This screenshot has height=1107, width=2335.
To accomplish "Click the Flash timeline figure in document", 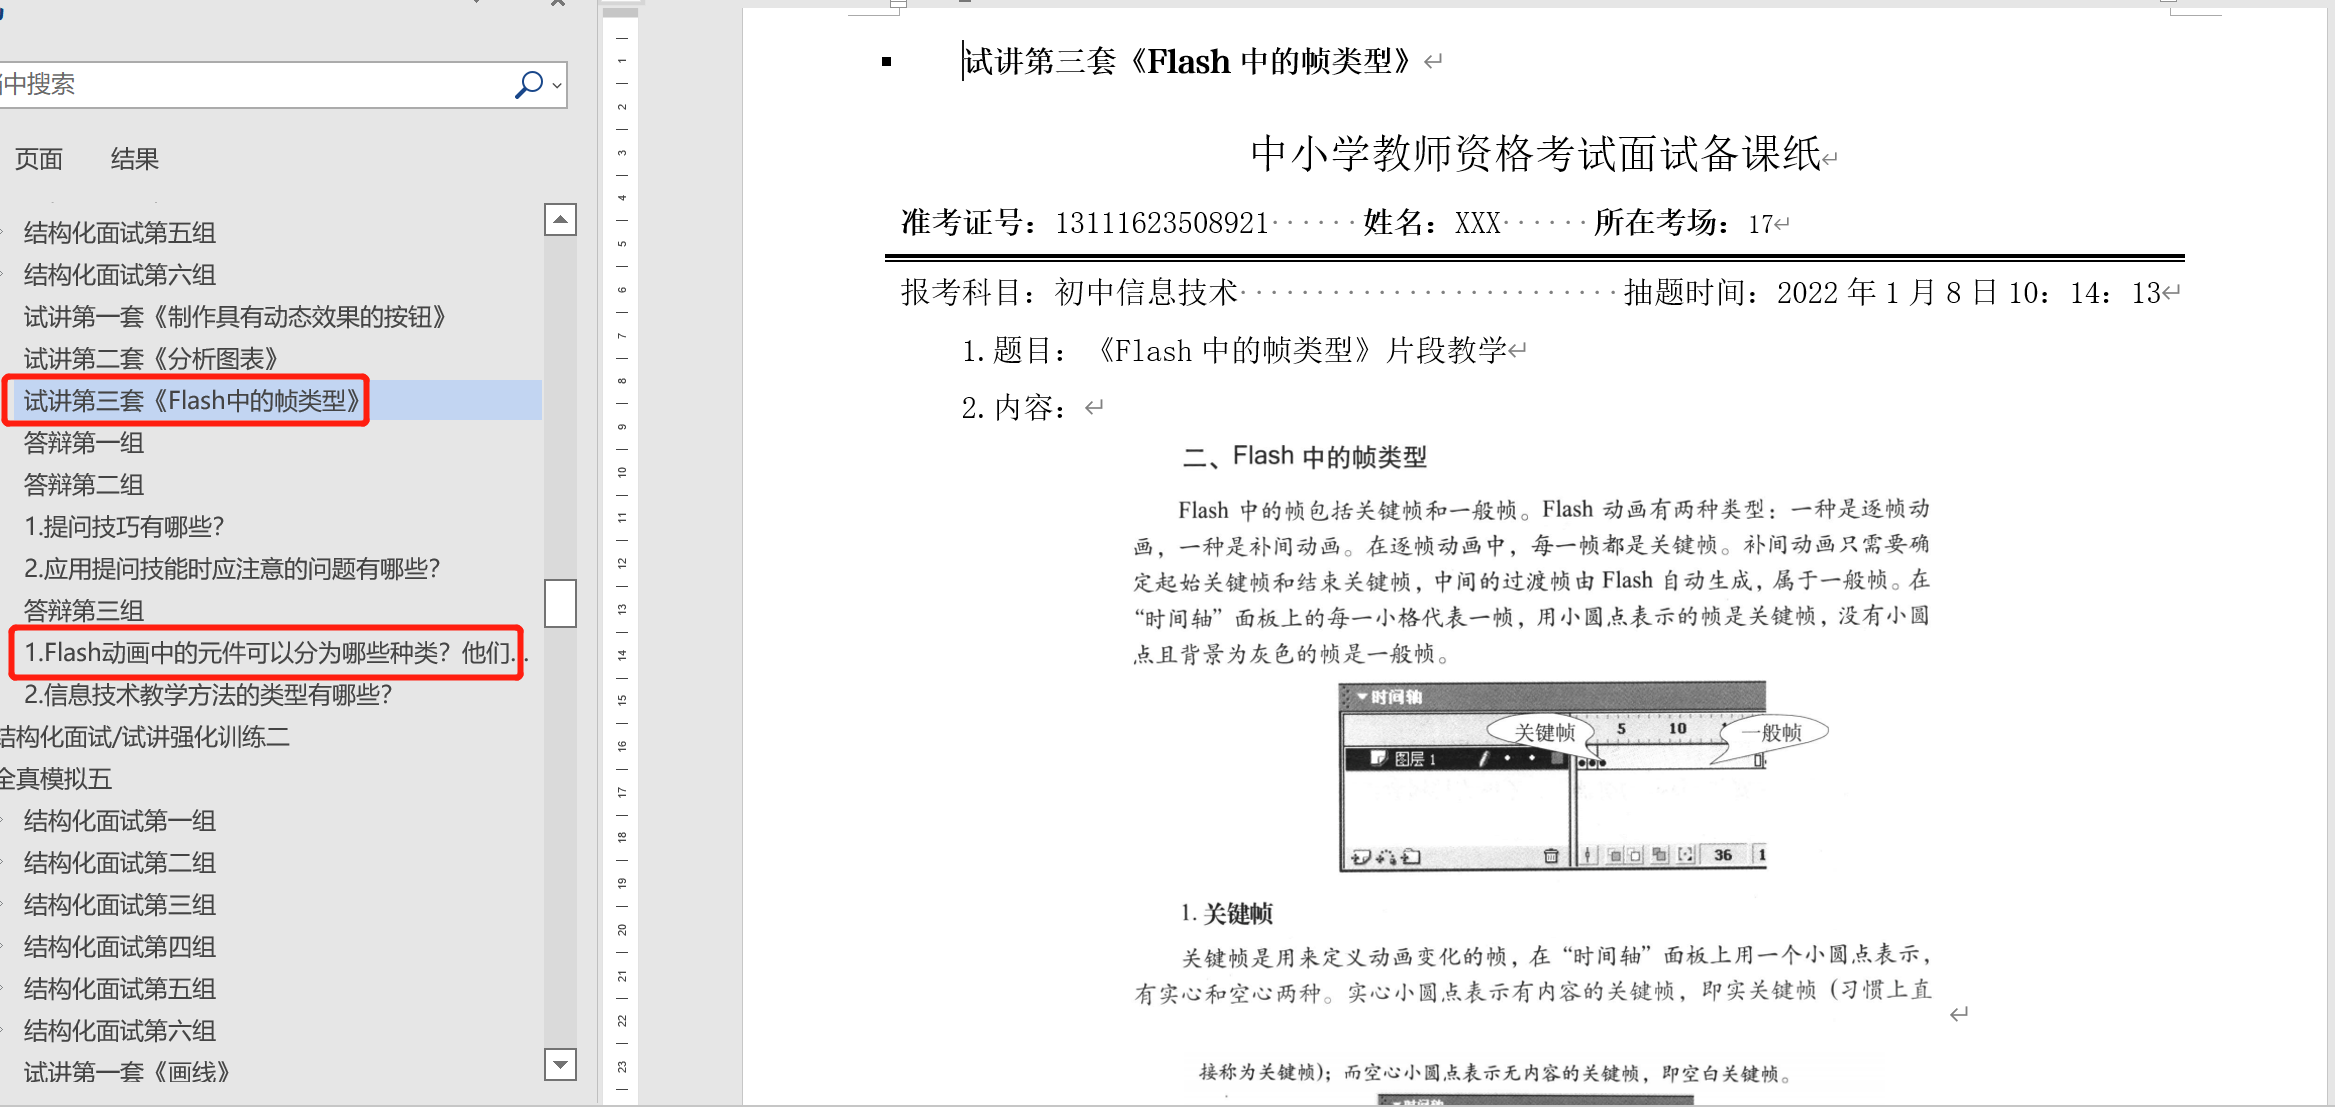I will tap(1553, 777).
